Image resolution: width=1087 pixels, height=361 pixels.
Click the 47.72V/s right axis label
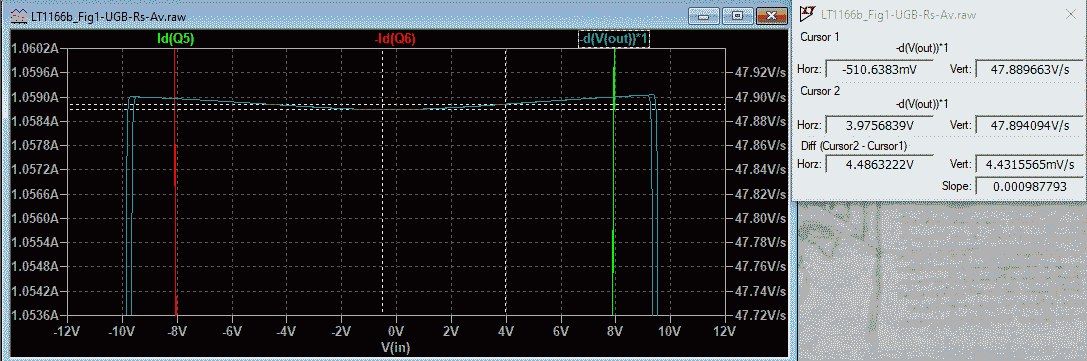(759, 315)
